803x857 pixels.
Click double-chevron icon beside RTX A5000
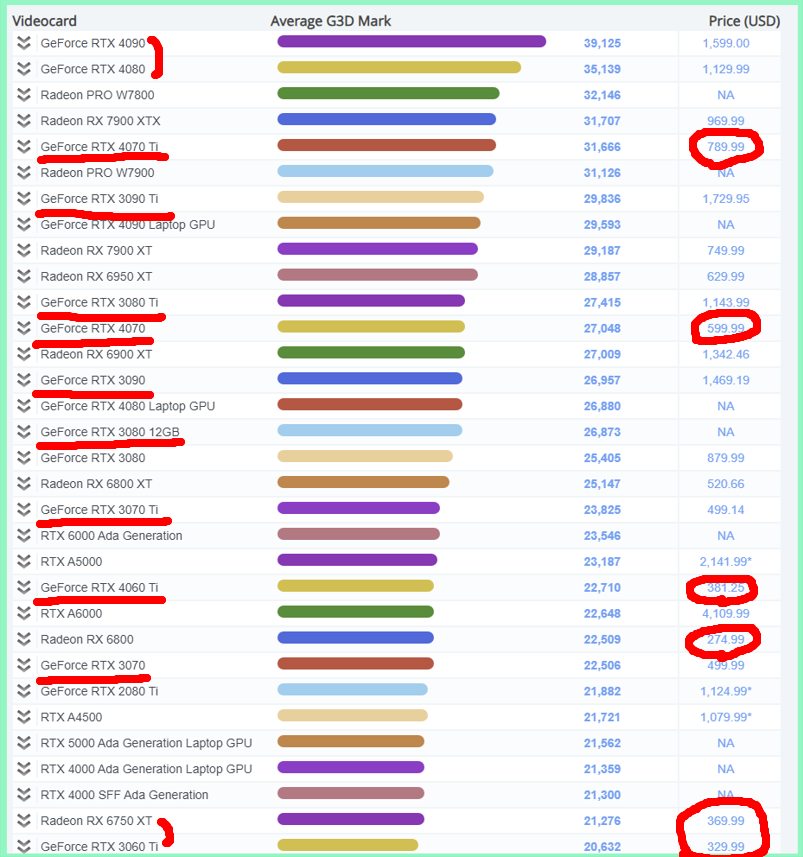point(24,561)
